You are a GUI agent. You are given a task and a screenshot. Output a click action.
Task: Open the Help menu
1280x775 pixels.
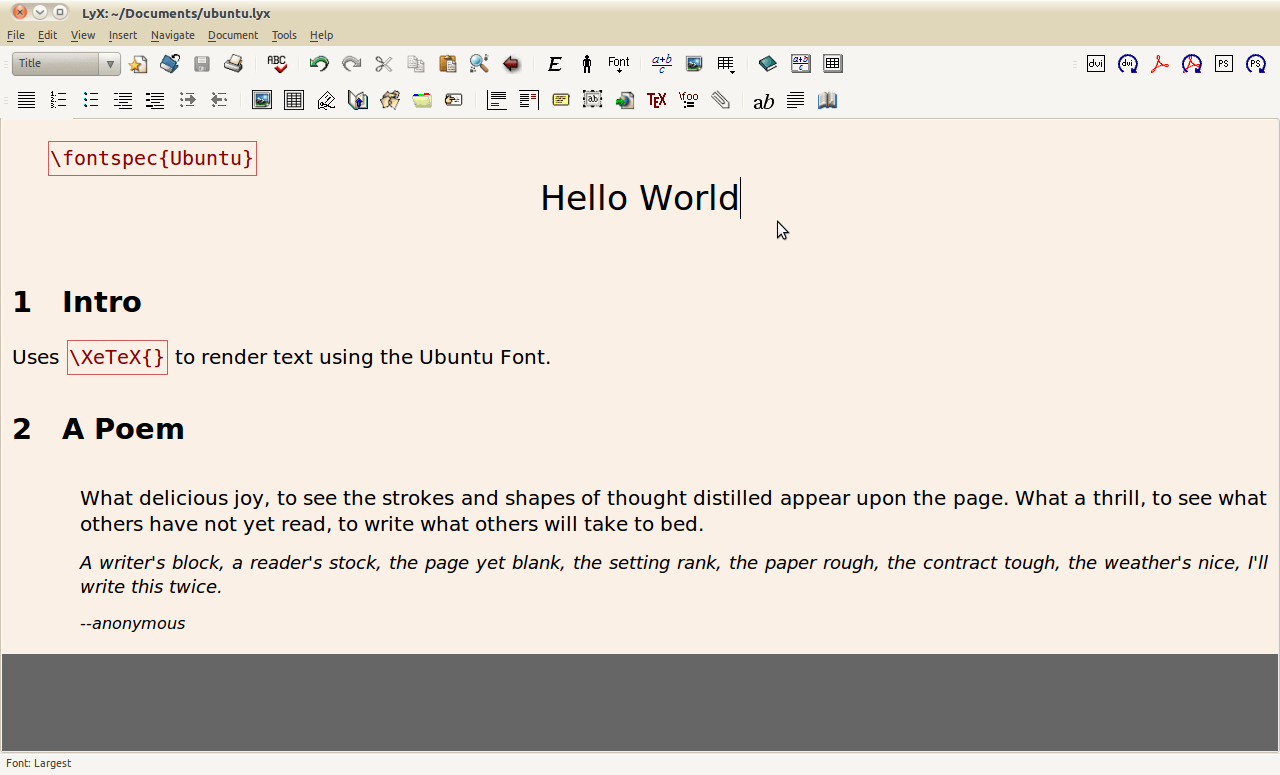[x=321, y=35]
